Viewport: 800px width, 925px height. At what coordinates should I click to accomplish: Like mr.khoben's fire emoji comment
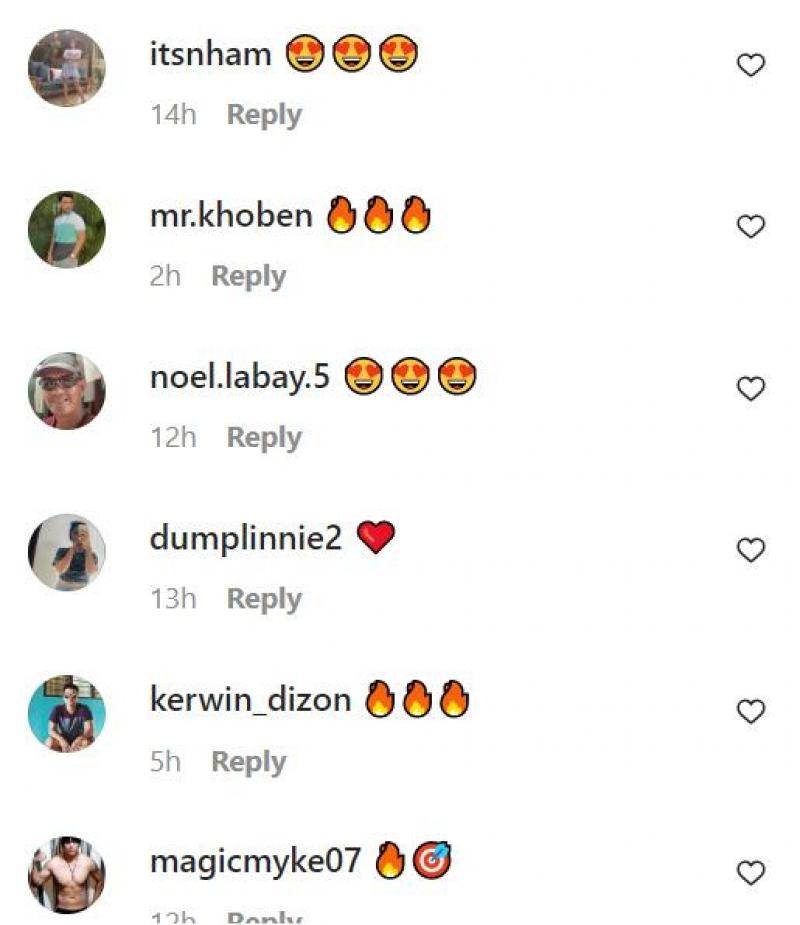click(x=750, y=227)
